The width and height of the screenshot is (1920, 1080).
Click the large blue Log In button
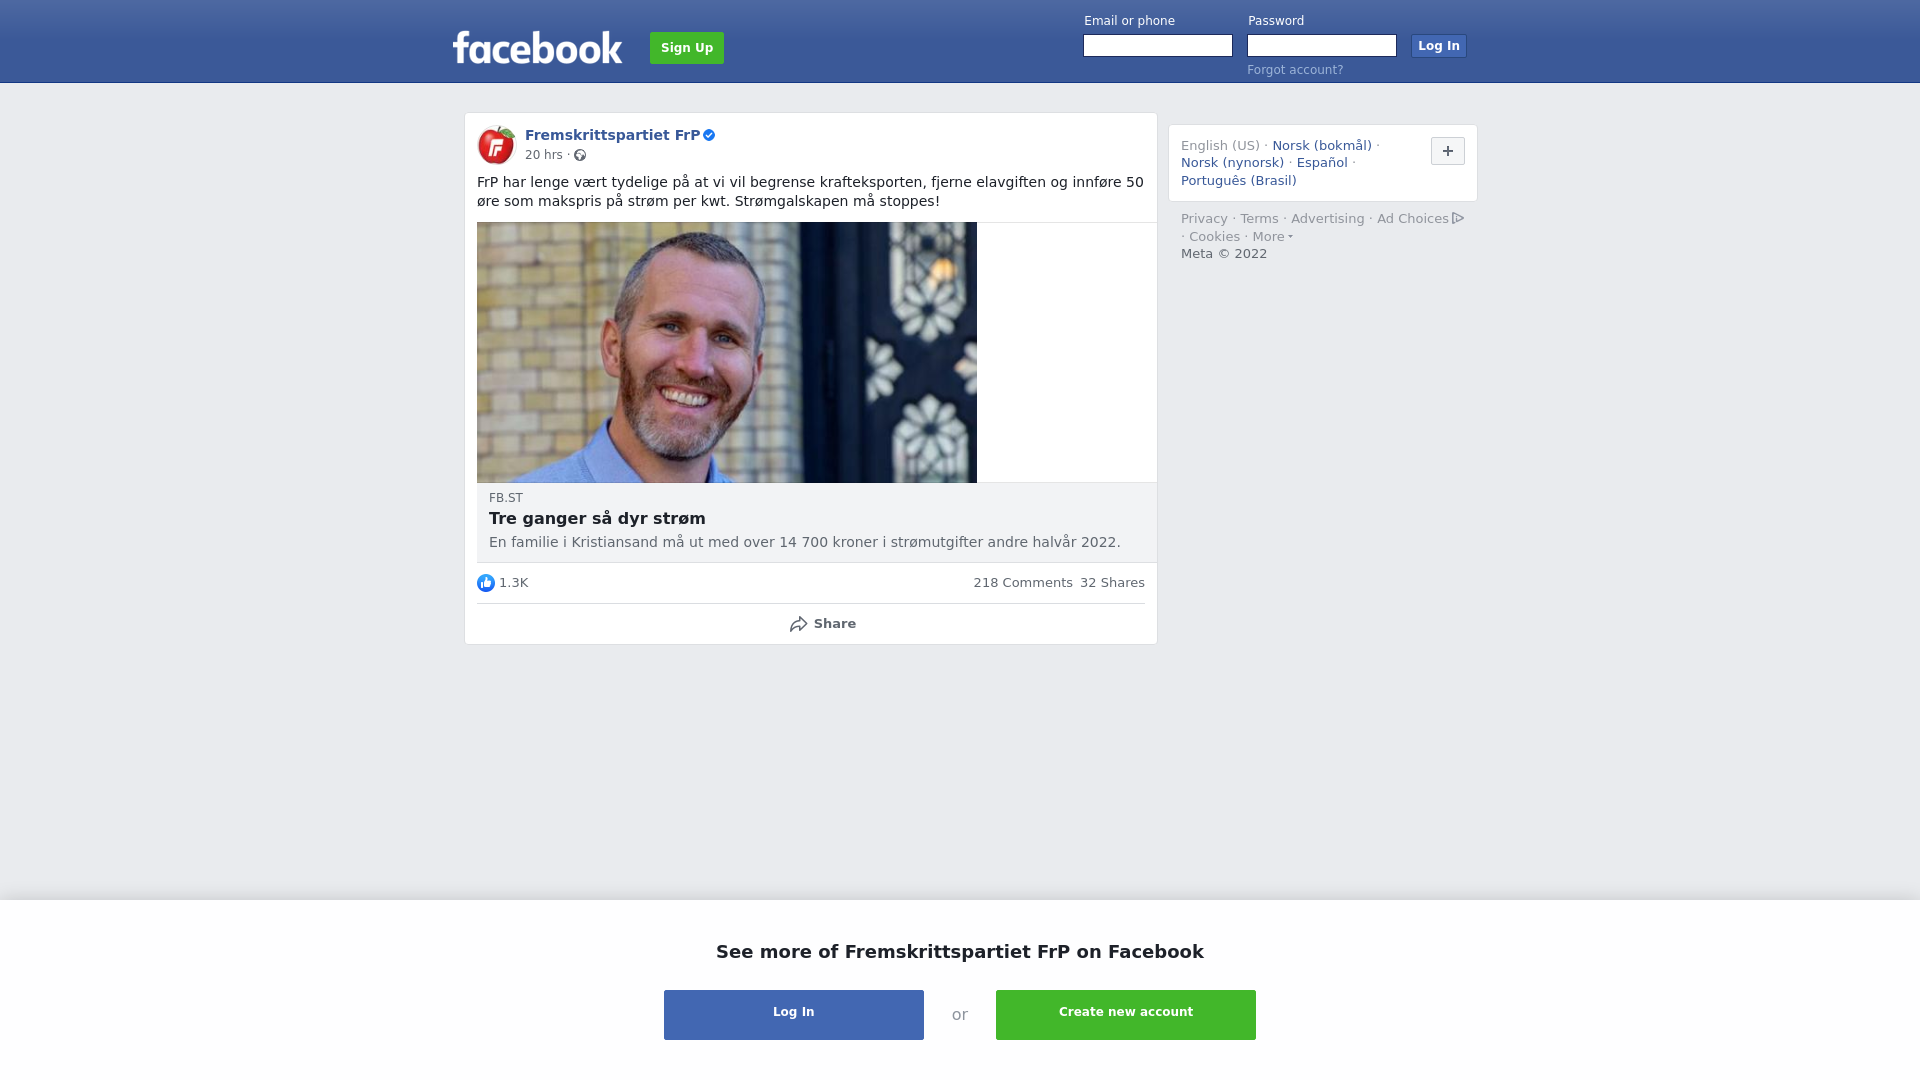[794, 1015]
